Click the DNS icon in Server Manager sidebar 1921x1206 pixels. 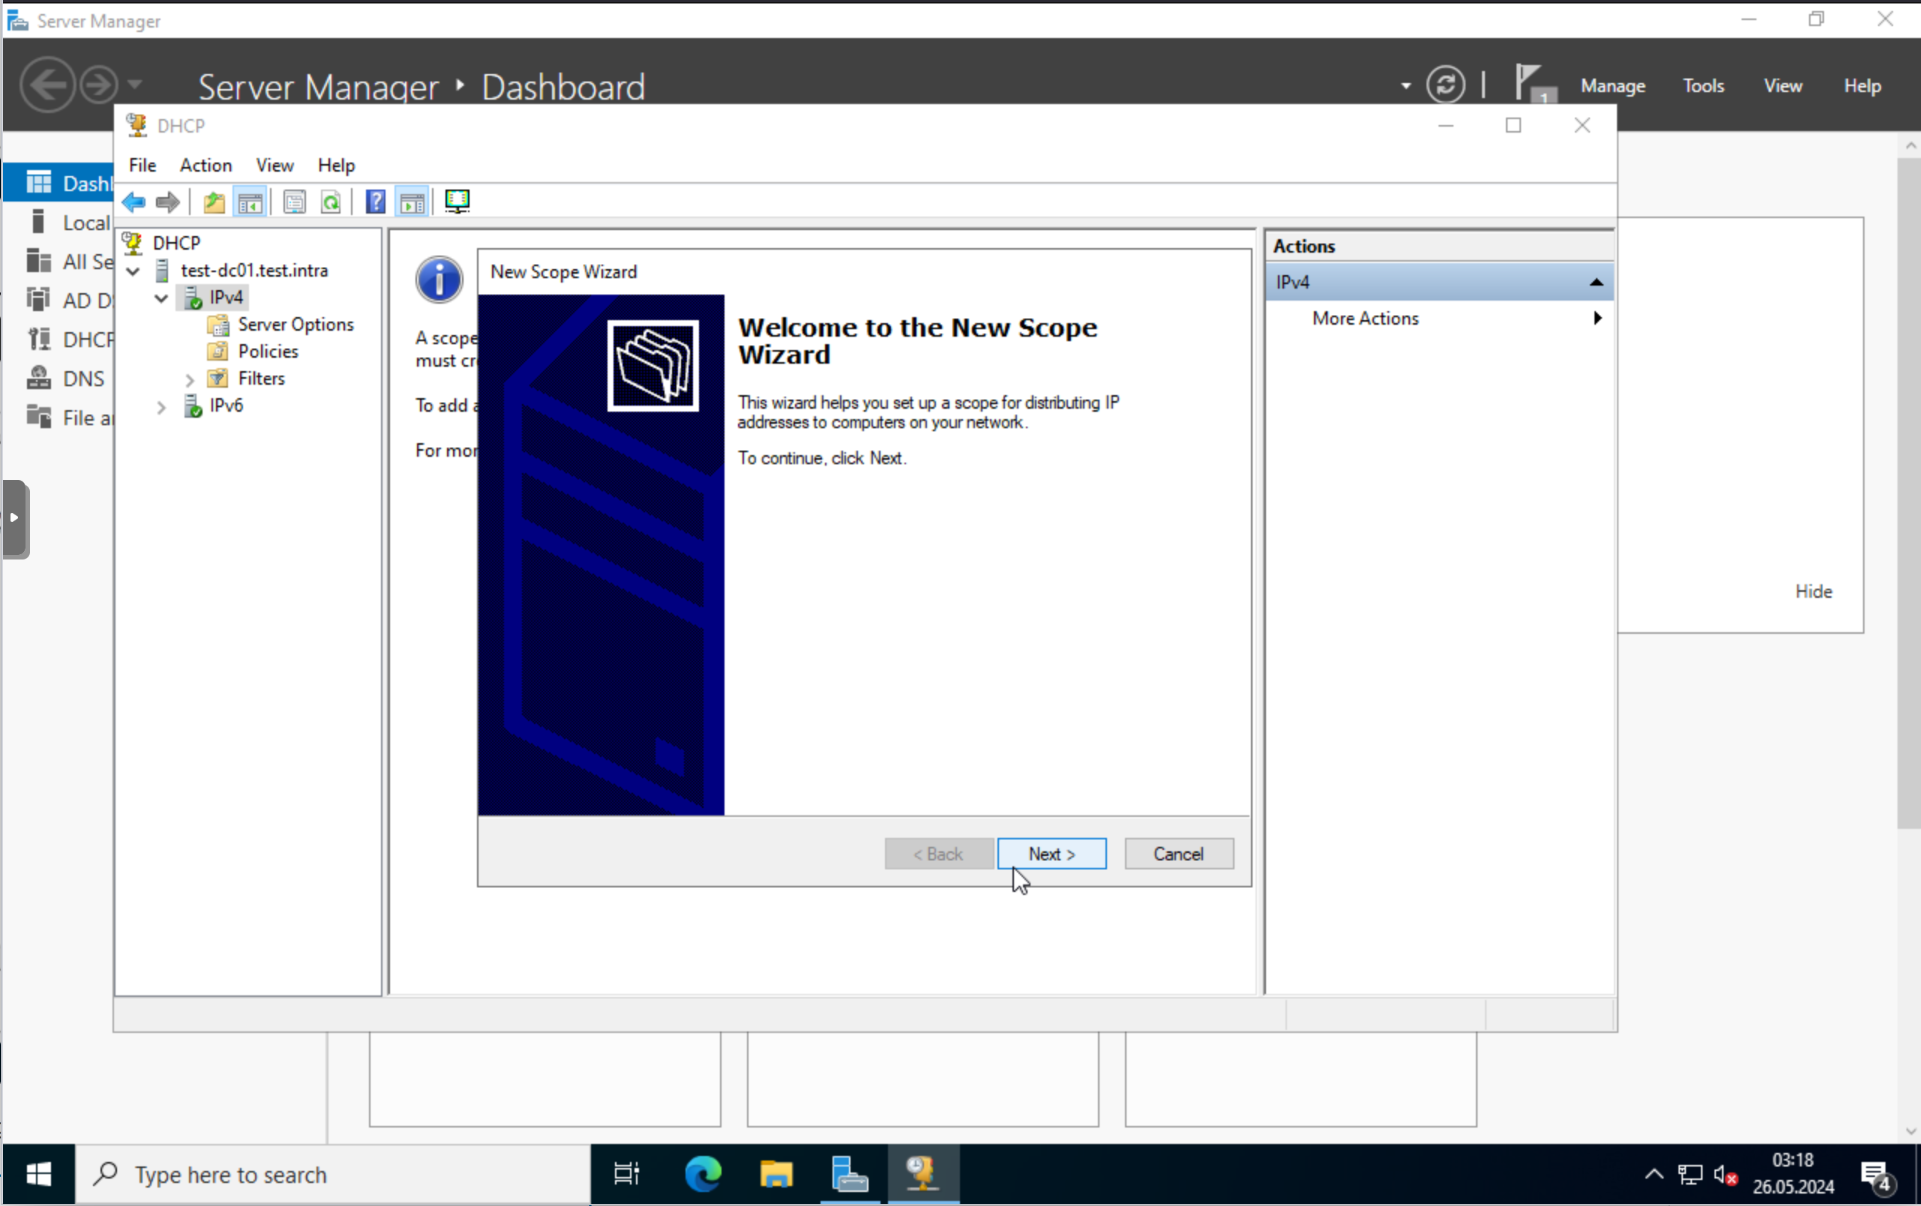(x=39, y=378)
